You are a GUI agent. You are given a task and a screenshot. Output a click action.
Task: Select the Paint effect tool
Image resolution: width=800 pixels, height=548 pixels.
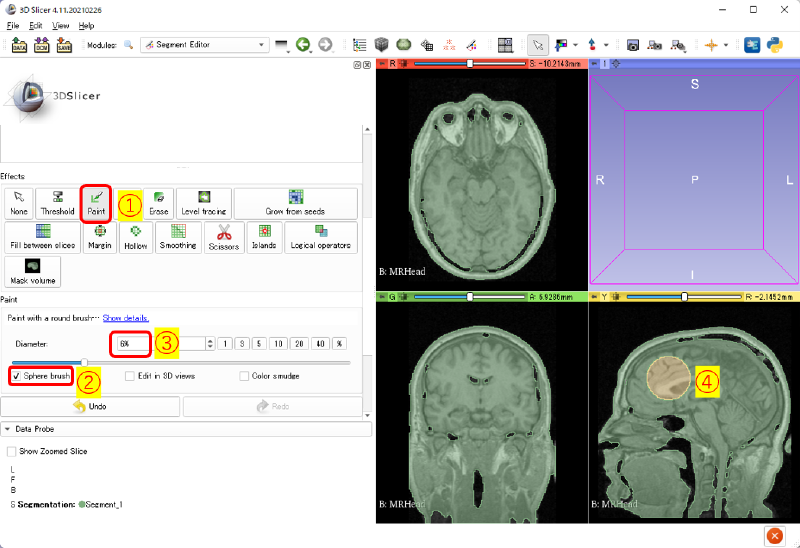pos(97,203)
